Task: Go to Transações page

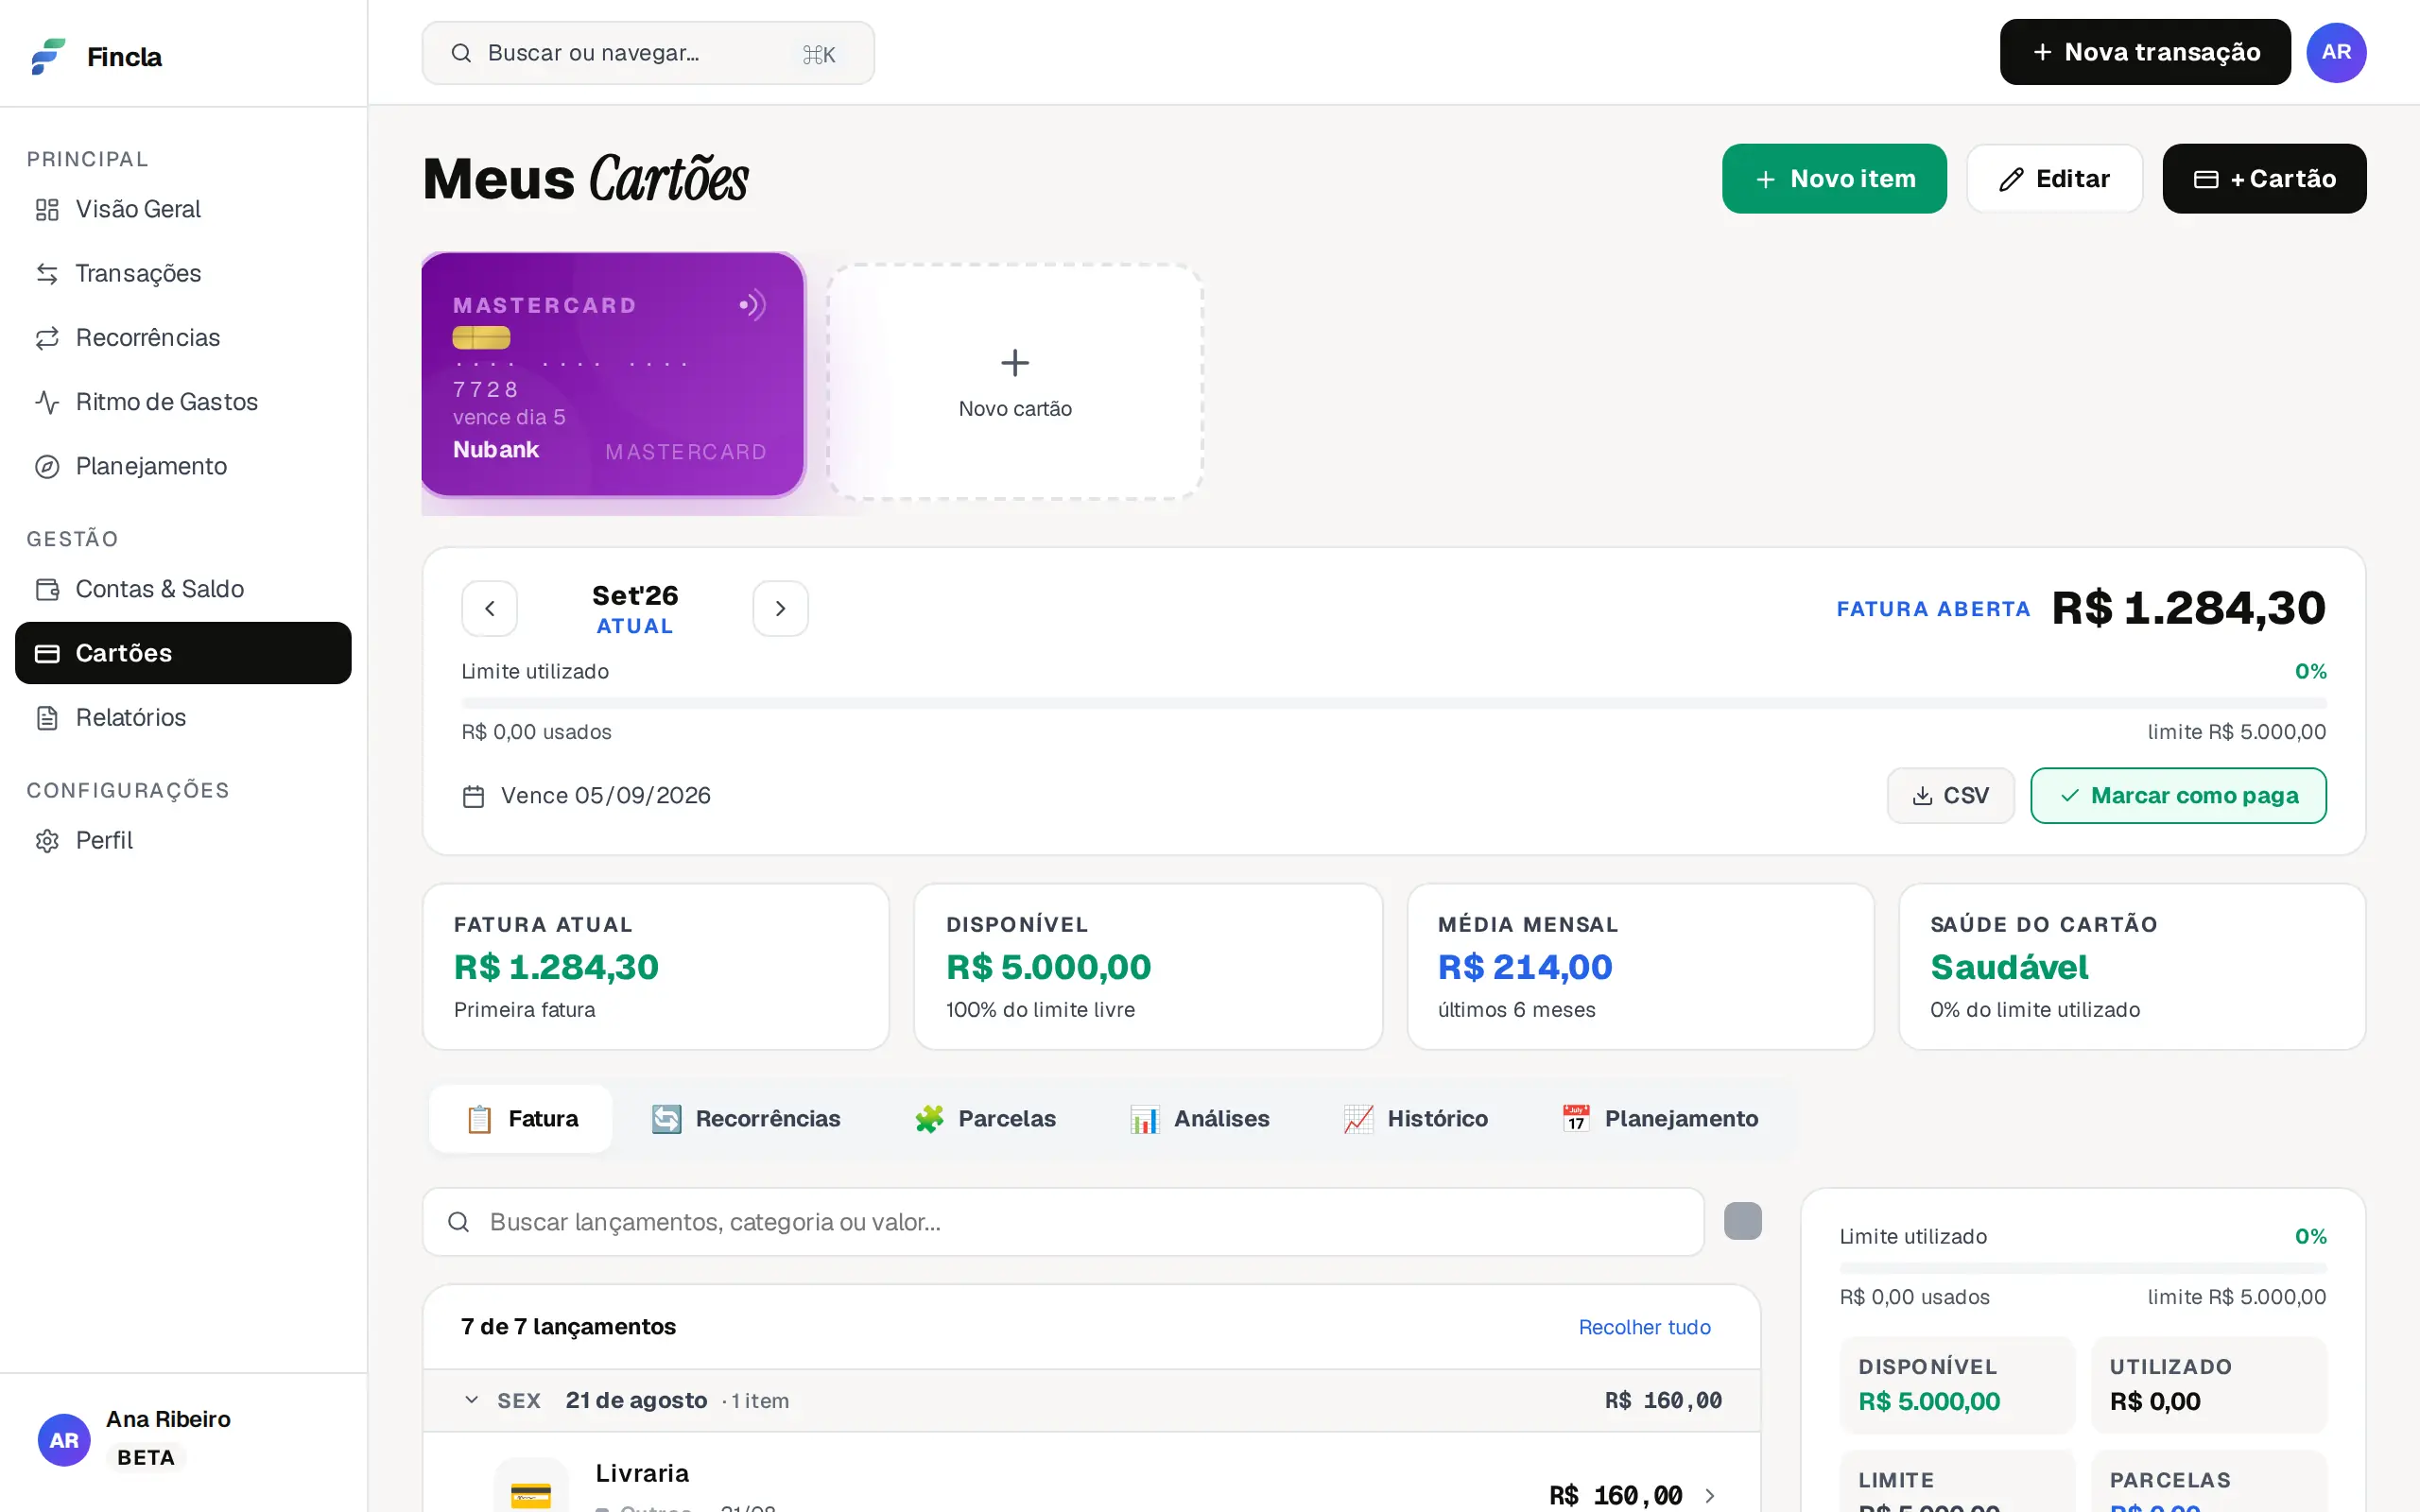Action: (x=183, y=273)
